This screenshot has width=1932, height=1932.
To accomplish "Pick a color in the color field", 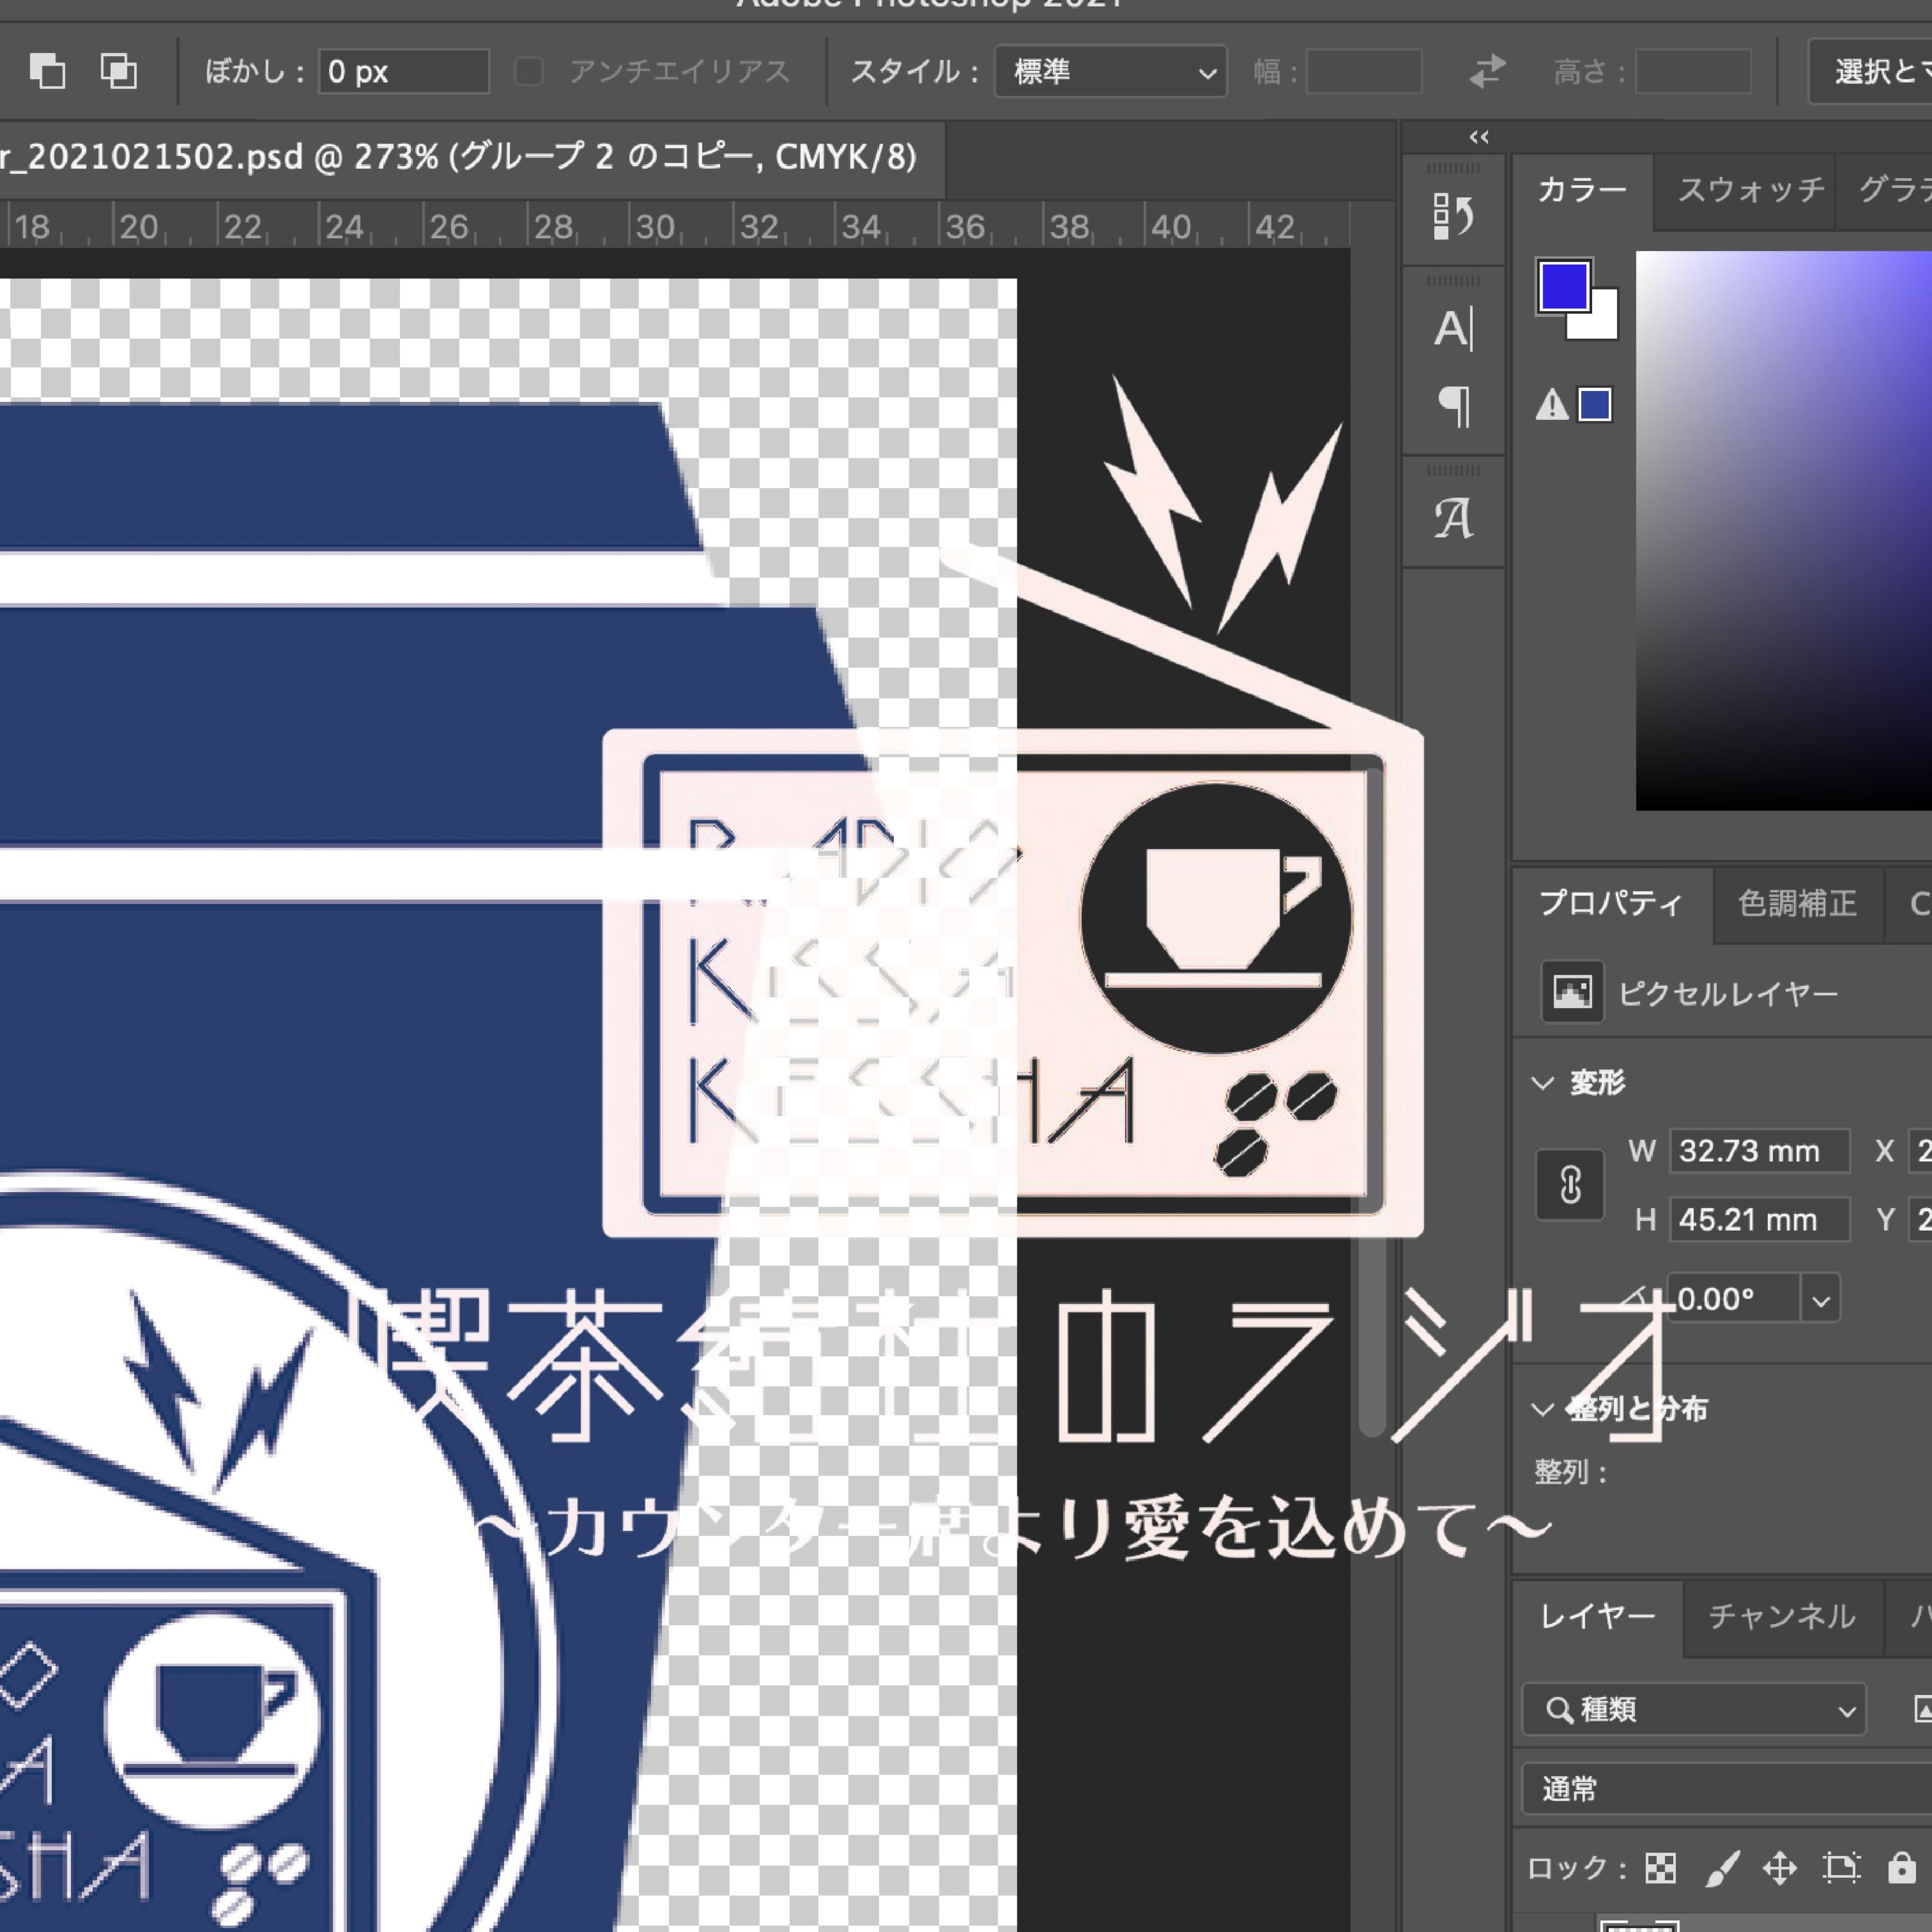I will coord(1783,530).
